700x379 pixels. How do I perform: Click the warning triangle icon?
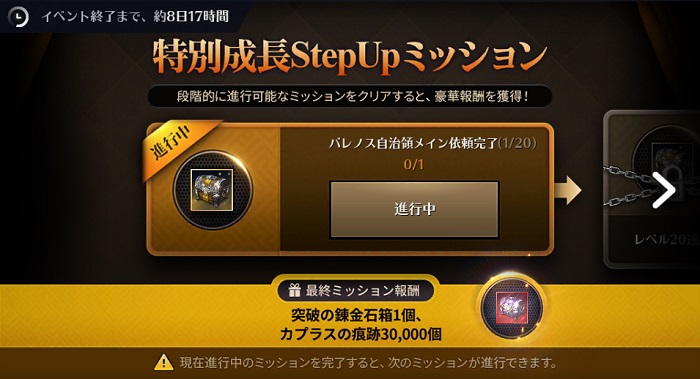(x=163, y=362)
